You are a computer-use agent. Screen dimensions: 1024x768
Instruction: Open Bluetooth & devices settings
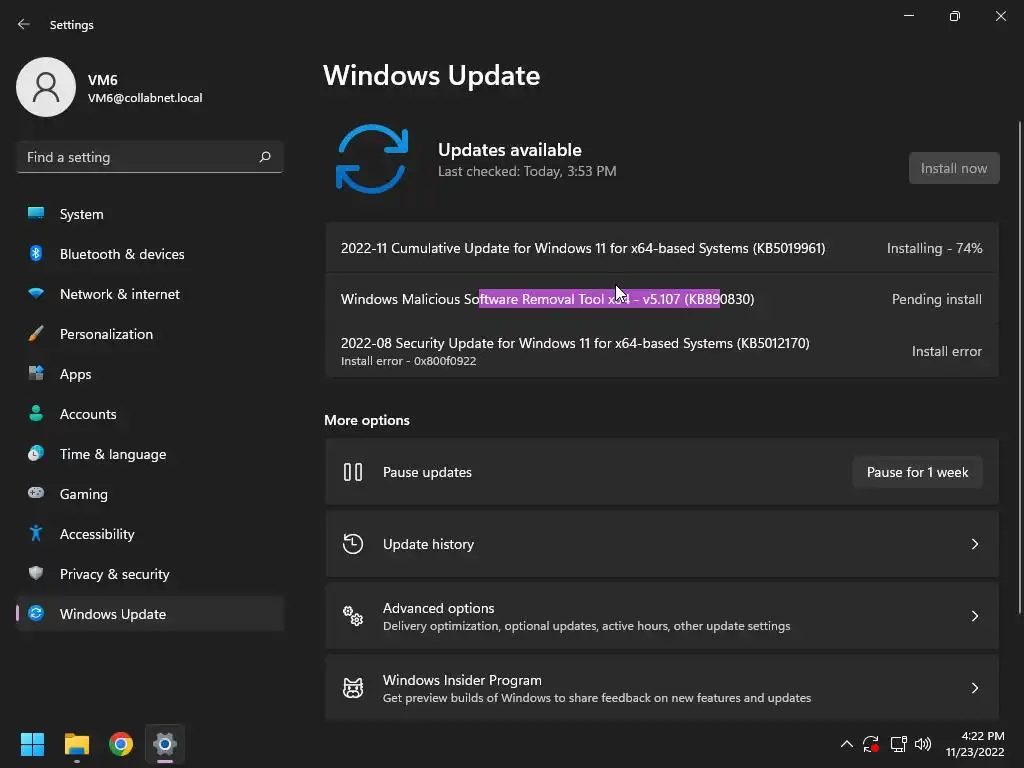tap(150, 253)
